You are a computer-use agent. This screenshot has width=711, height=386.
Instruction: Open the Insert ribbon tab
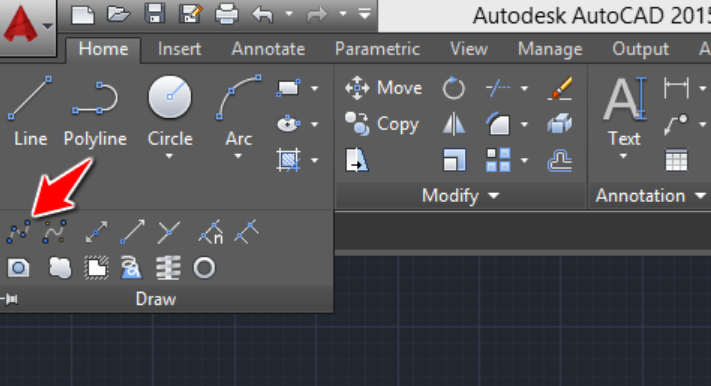(x=180, y=49)
